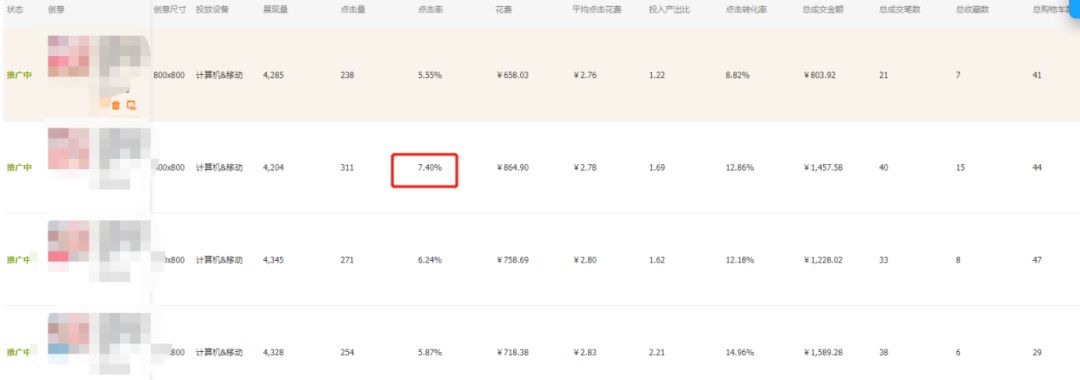The width and height of the screenshot is (1080, 380).
Task: Click the total sales ¥1,457.58
Action: [823, 167]
